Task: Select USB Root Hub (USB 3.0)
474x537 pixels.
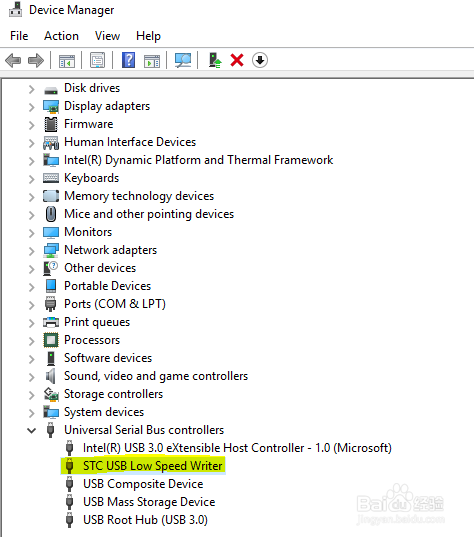Action: tap(145, 520)
